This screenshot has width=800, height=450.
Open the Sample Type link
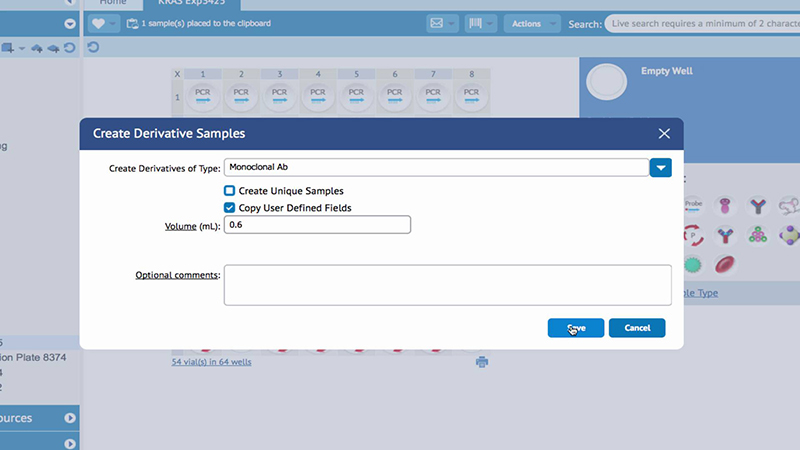tap(701, 293)
